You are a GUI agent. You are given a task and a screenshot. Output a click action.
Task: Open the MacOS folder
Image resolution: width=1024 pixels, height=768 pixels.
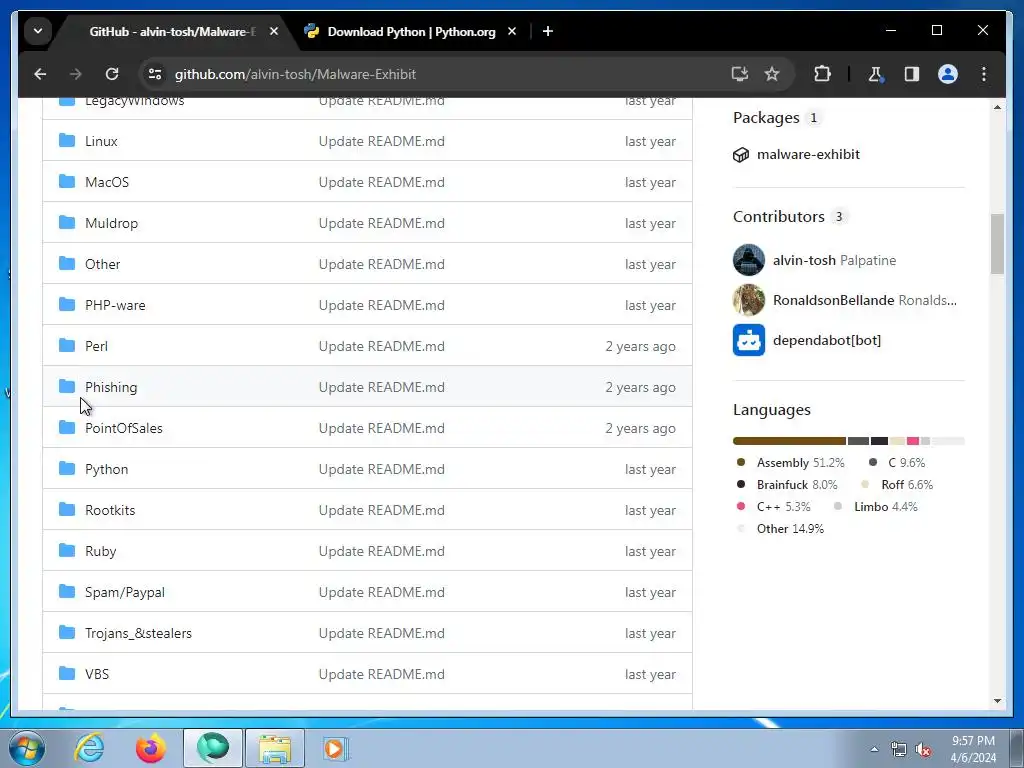point(106,182)
